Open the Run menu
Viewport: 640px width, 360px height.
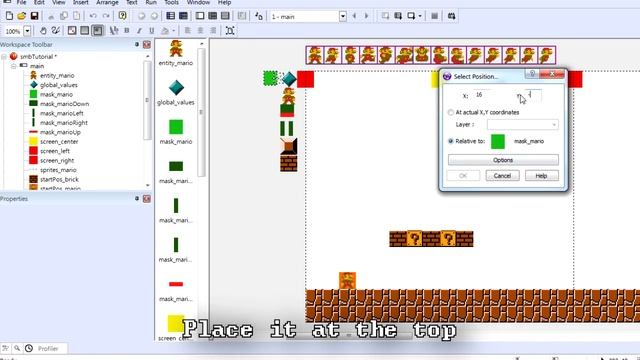(151, 2)
